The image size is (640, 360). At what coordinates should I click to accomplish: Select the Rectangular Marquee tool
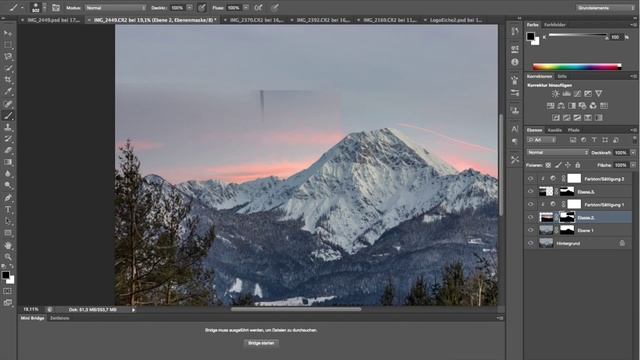click(8, 45)
